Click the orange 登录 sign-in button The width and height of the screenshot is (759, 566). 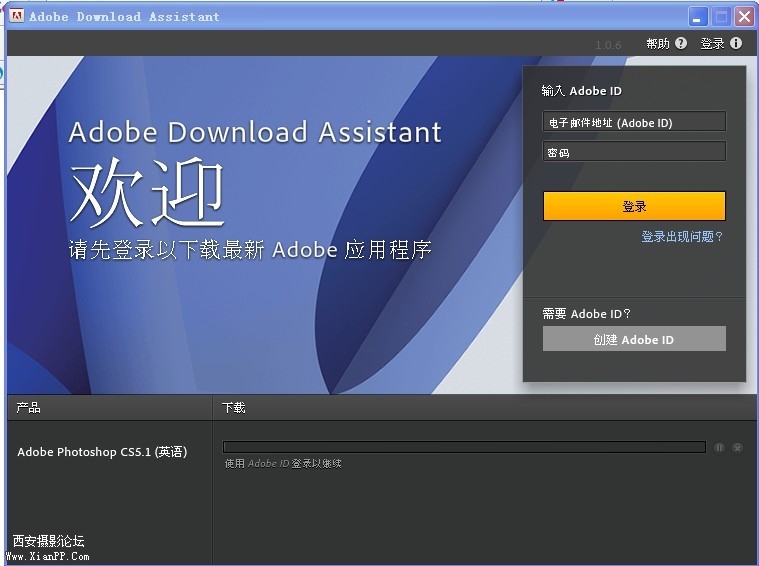(x=634, y=206)
